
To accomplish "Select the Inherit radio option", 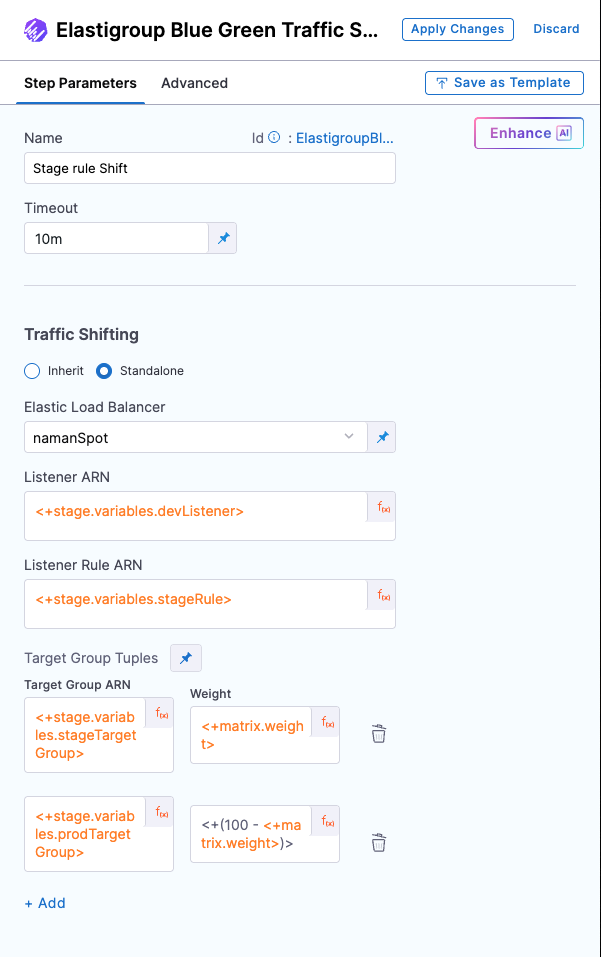I will pos(32,371).
